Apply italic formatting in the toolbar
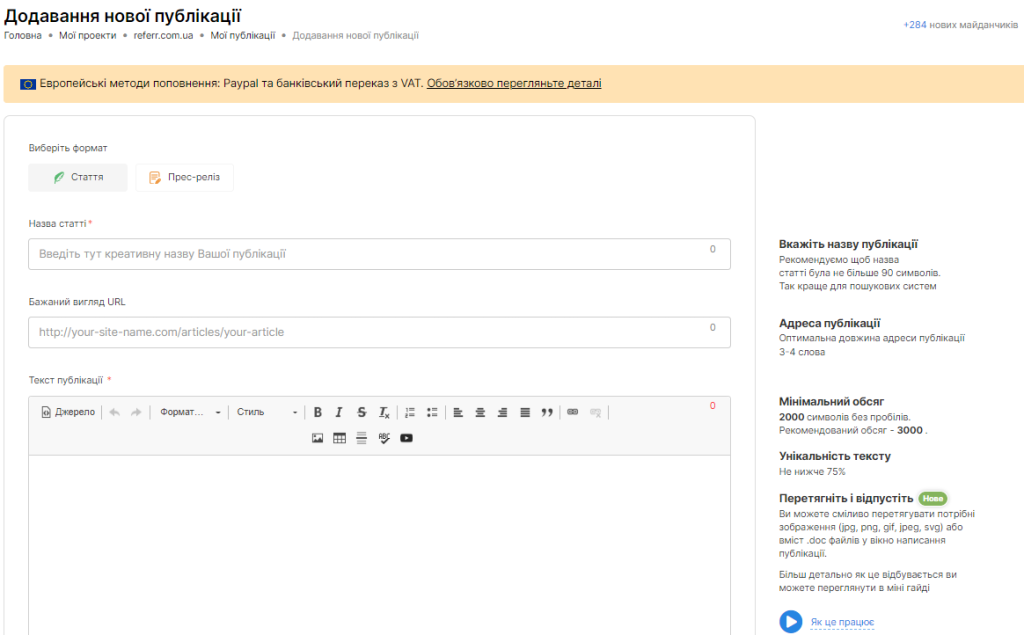 (339, 412)
